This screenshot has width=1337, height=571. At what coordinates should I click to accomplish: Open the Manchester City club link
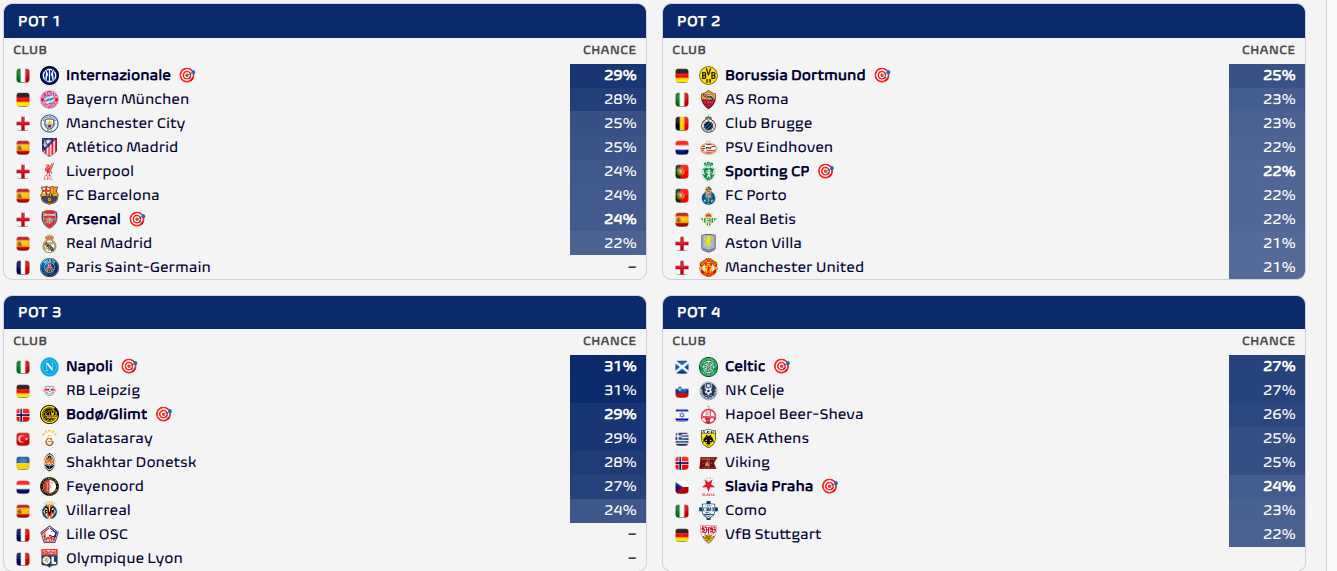click(125, 123)
